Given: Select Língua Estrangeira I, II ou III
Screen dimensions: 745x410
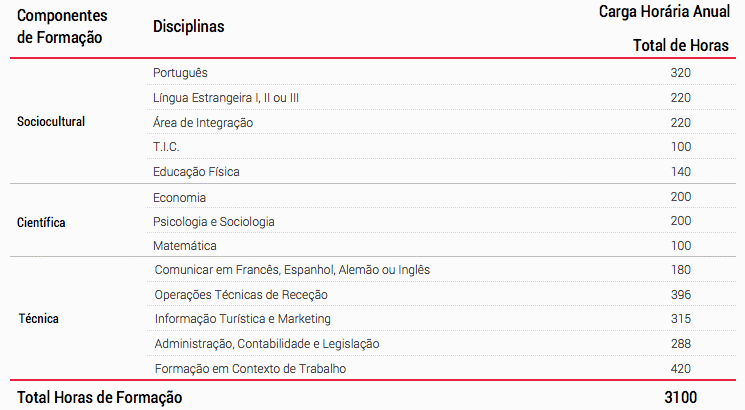Looking at the screenshot, I should click(226, 98).
